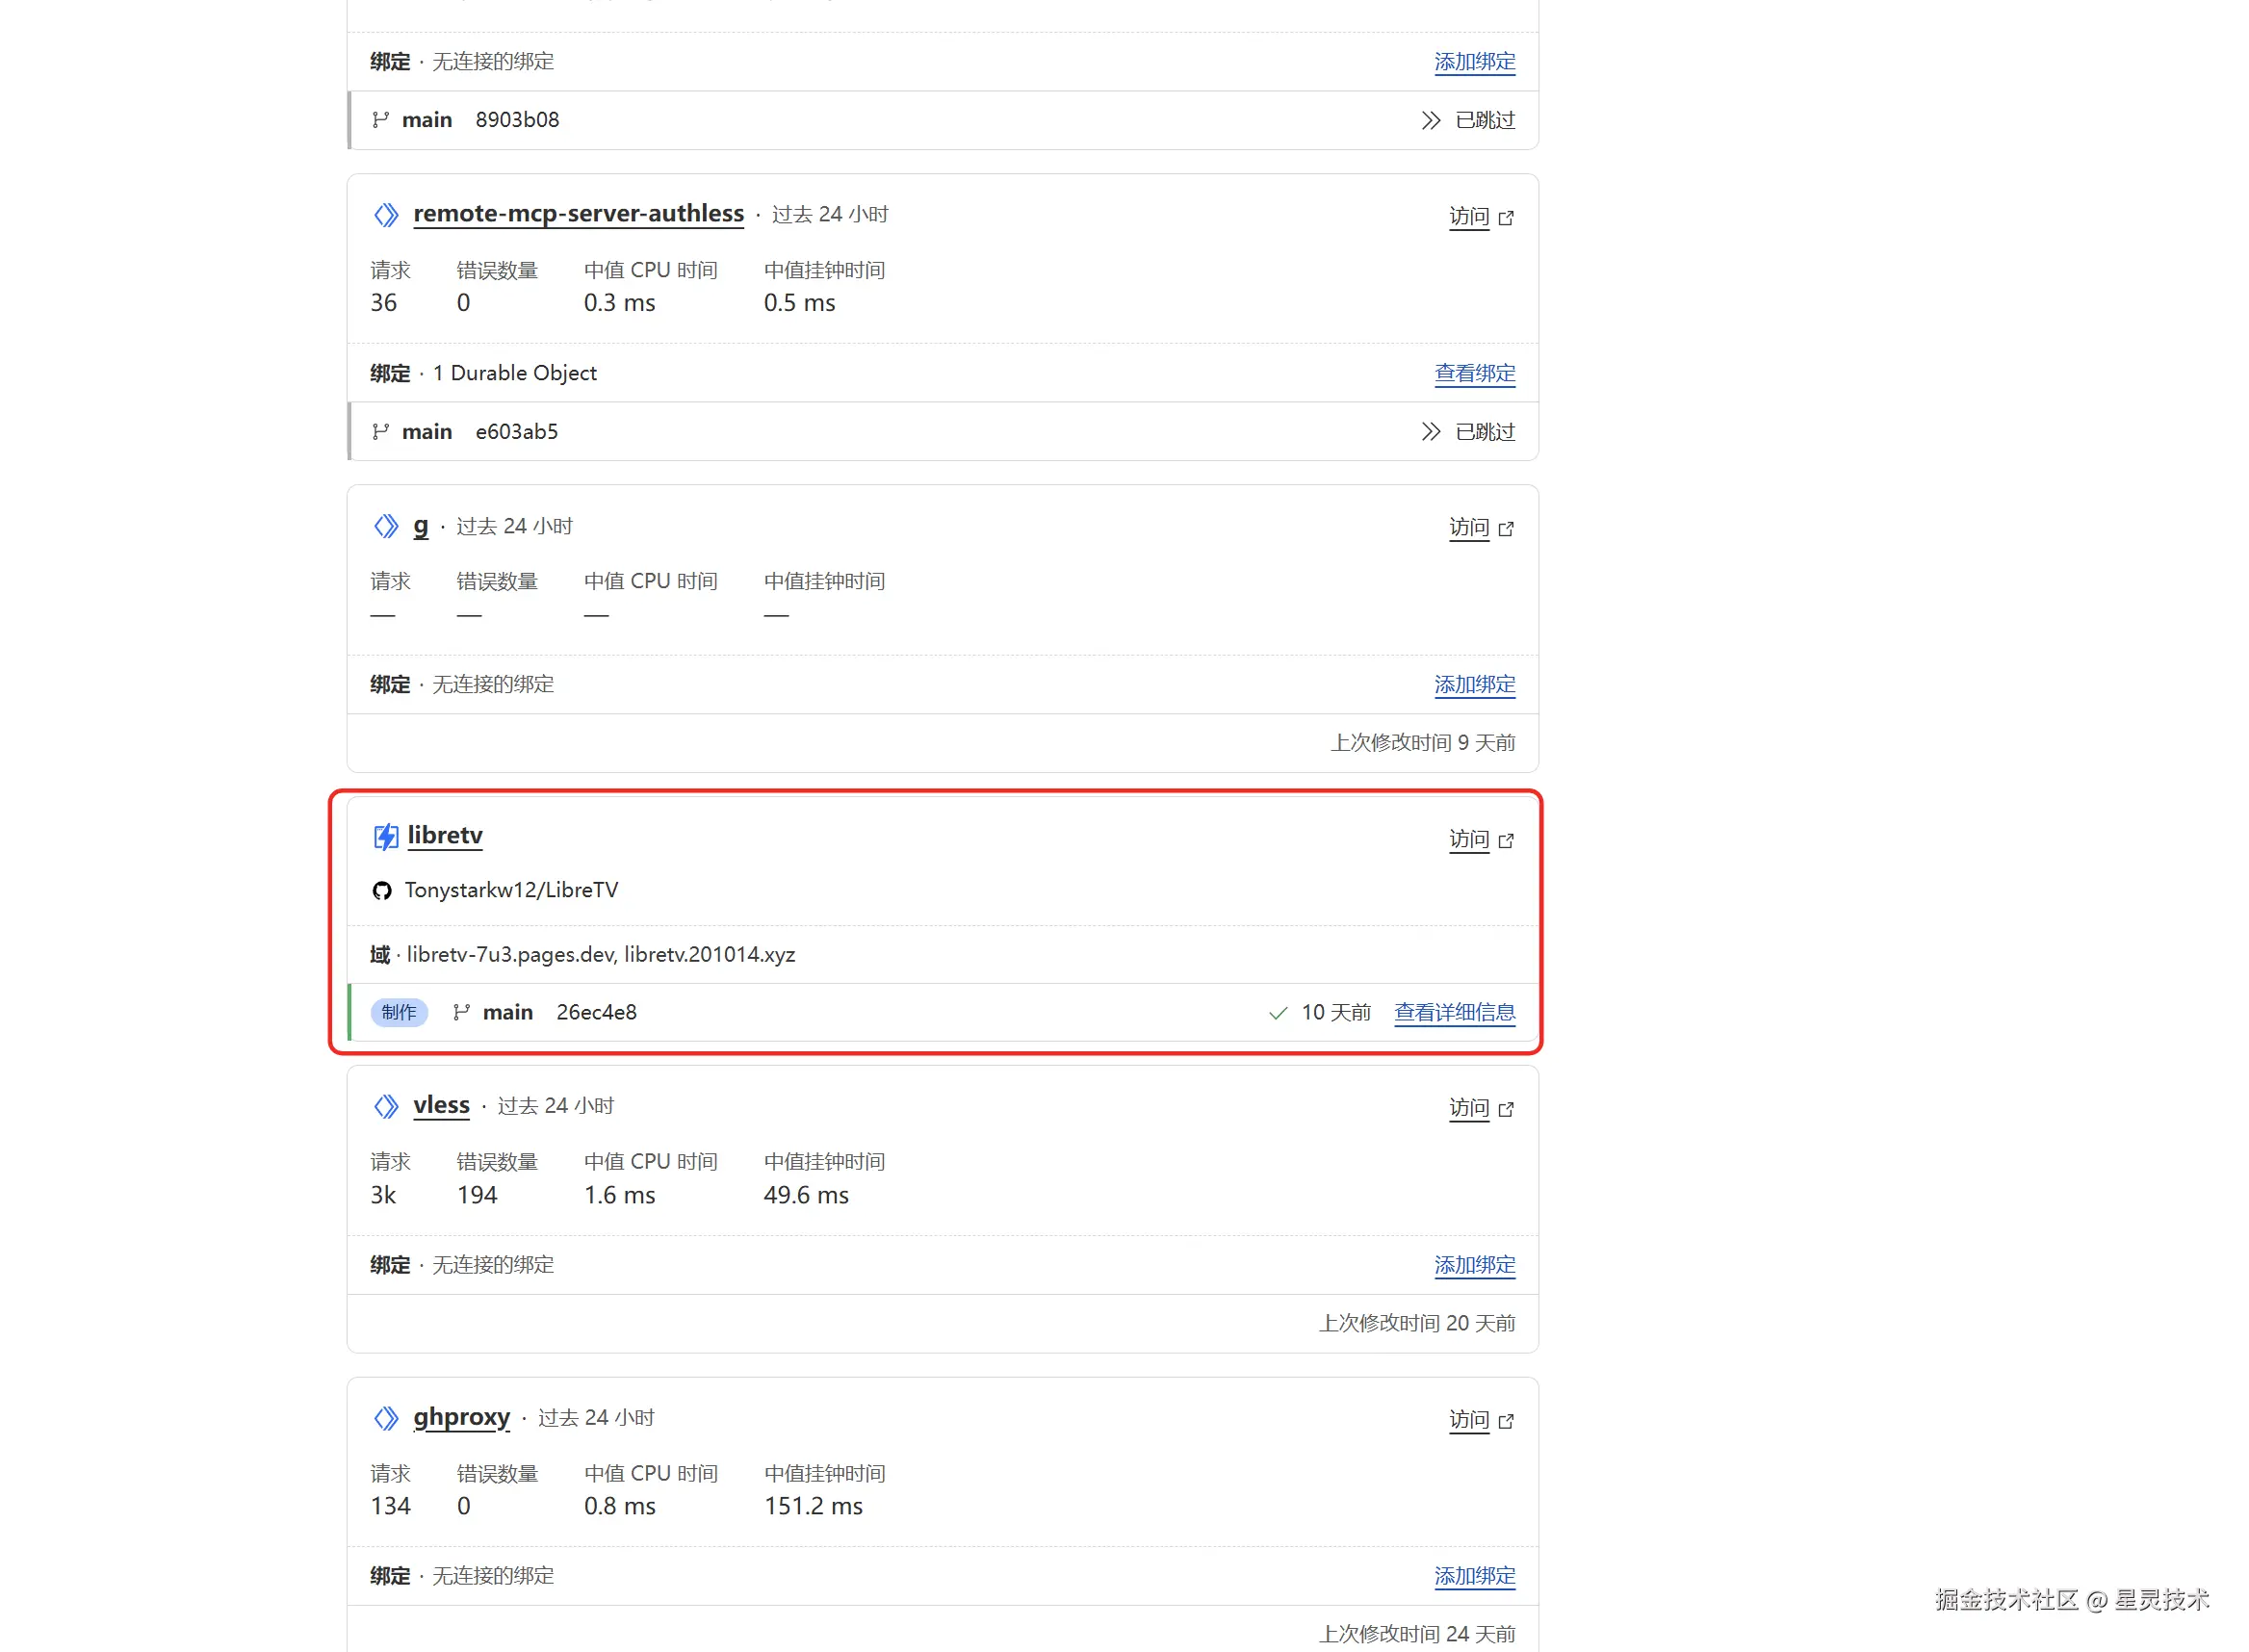
Task: Open the vless worker page
Action: point(441,1105)
